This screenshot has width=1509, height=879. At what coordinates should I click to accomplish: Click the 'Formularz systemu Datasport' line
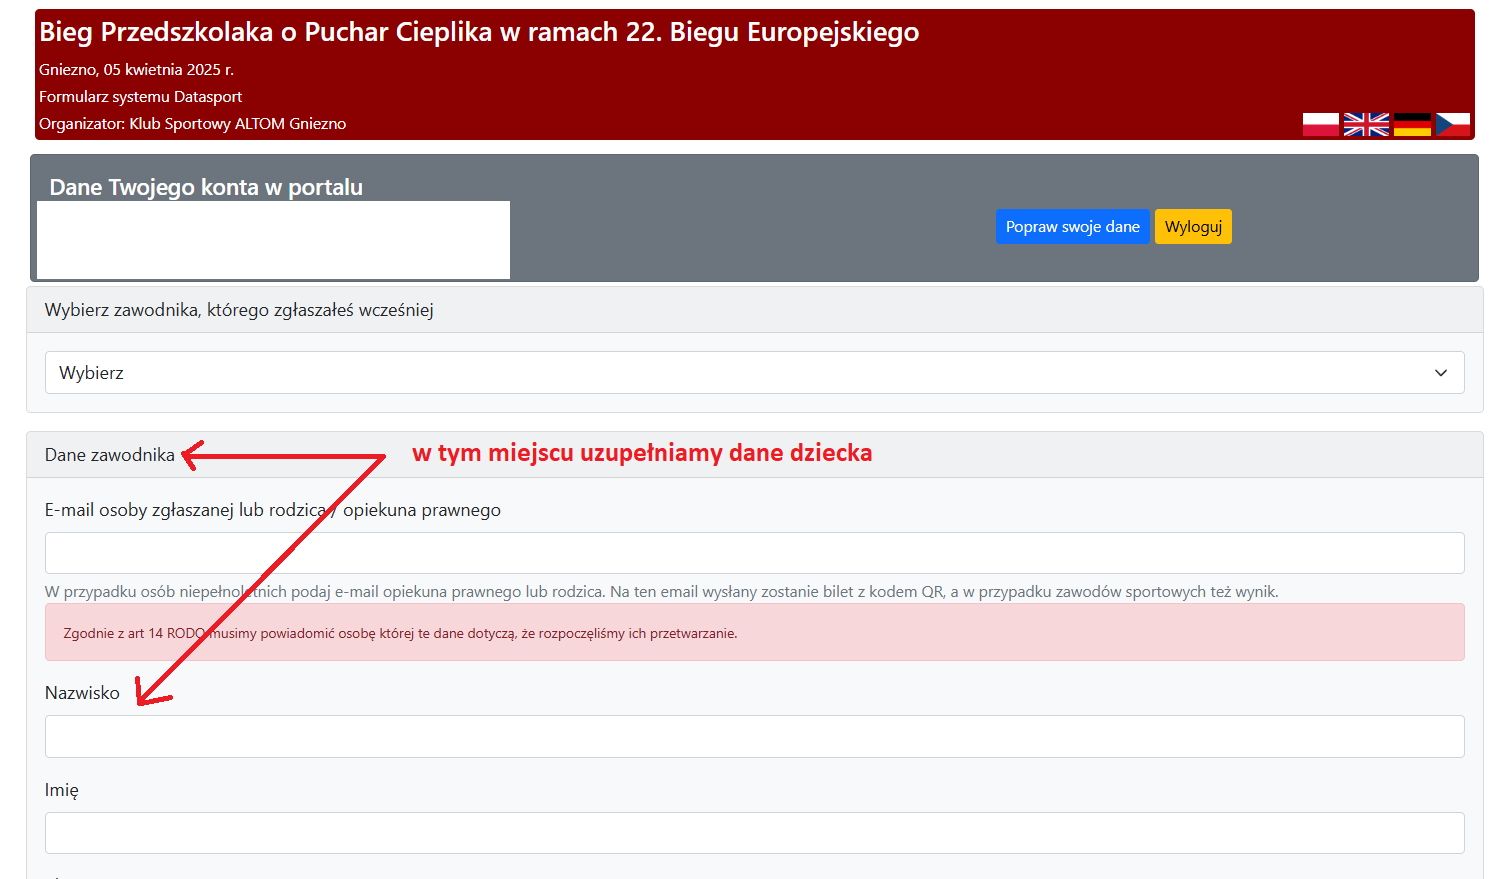[x=140, y=97]
